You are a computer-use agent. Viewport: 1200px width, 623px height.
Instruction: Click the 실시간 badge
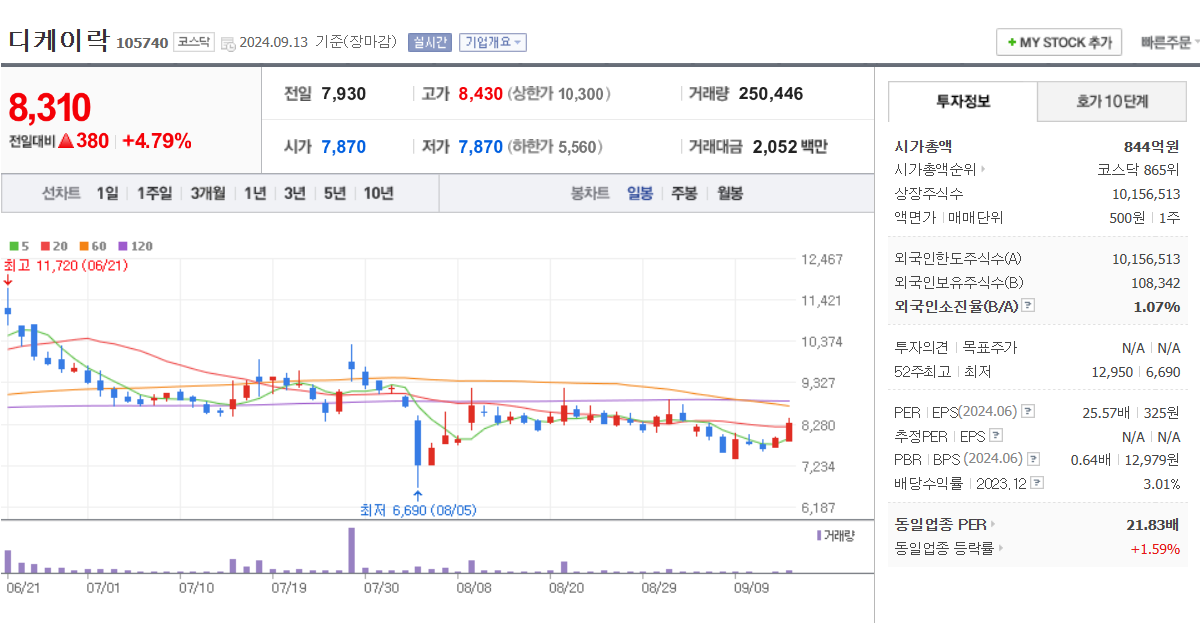point(431,42)
